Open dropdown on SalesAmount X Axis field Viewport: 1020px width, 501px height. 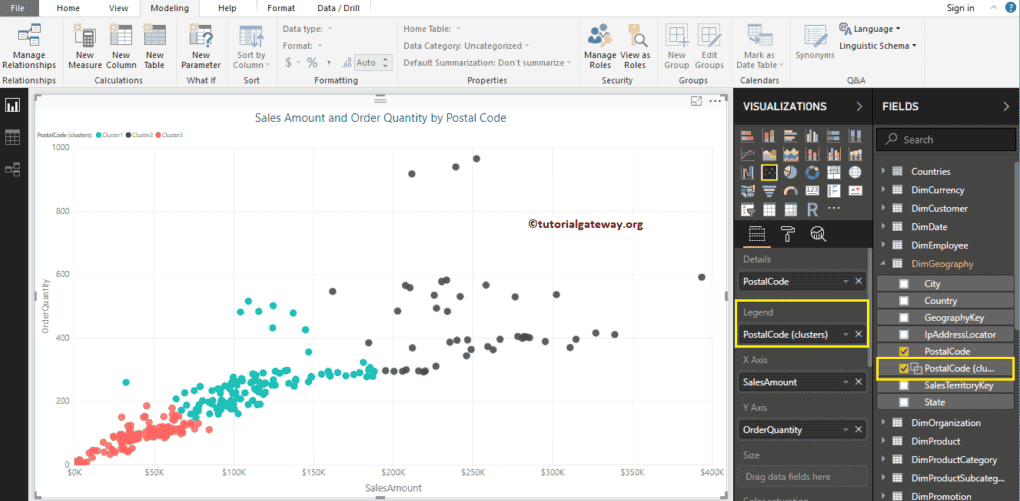tap(845, 381)
